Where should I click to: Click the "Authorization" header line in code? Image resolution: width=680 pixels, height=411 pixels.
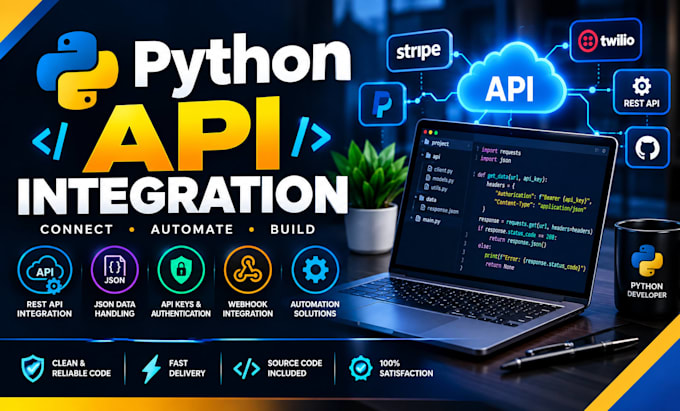tap(543, 197)
